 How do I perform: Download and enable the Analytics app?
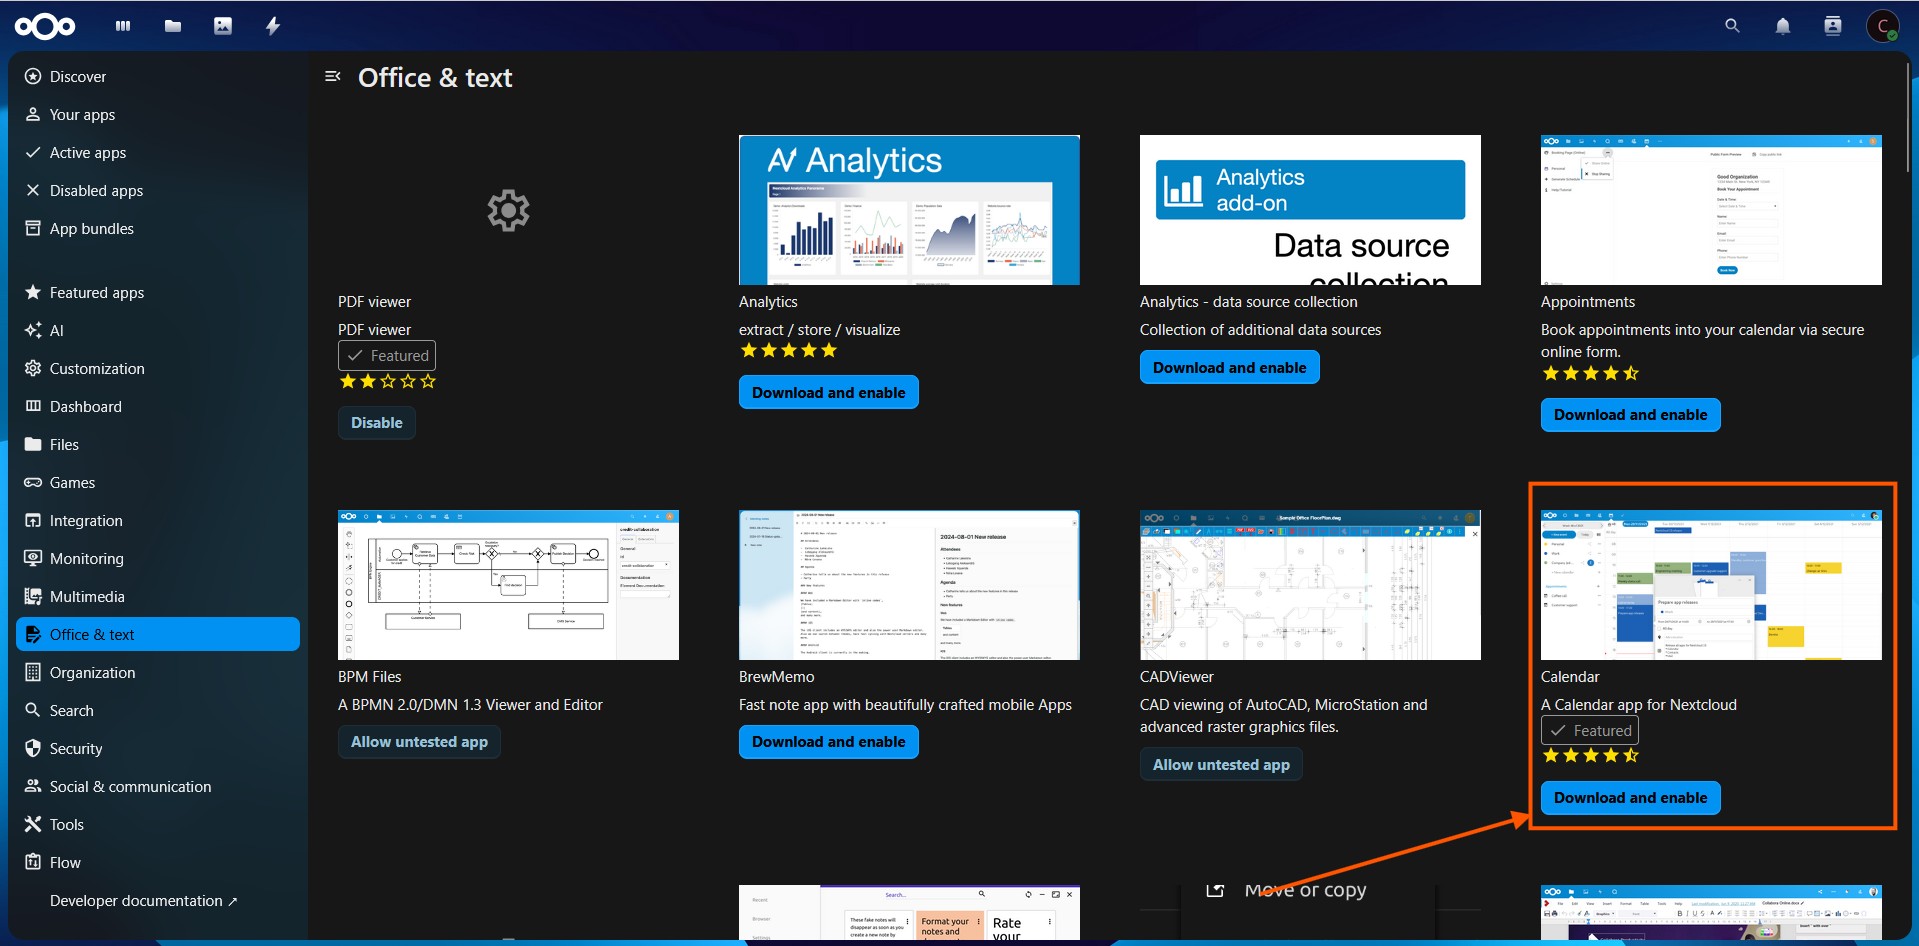click(828, 393)
